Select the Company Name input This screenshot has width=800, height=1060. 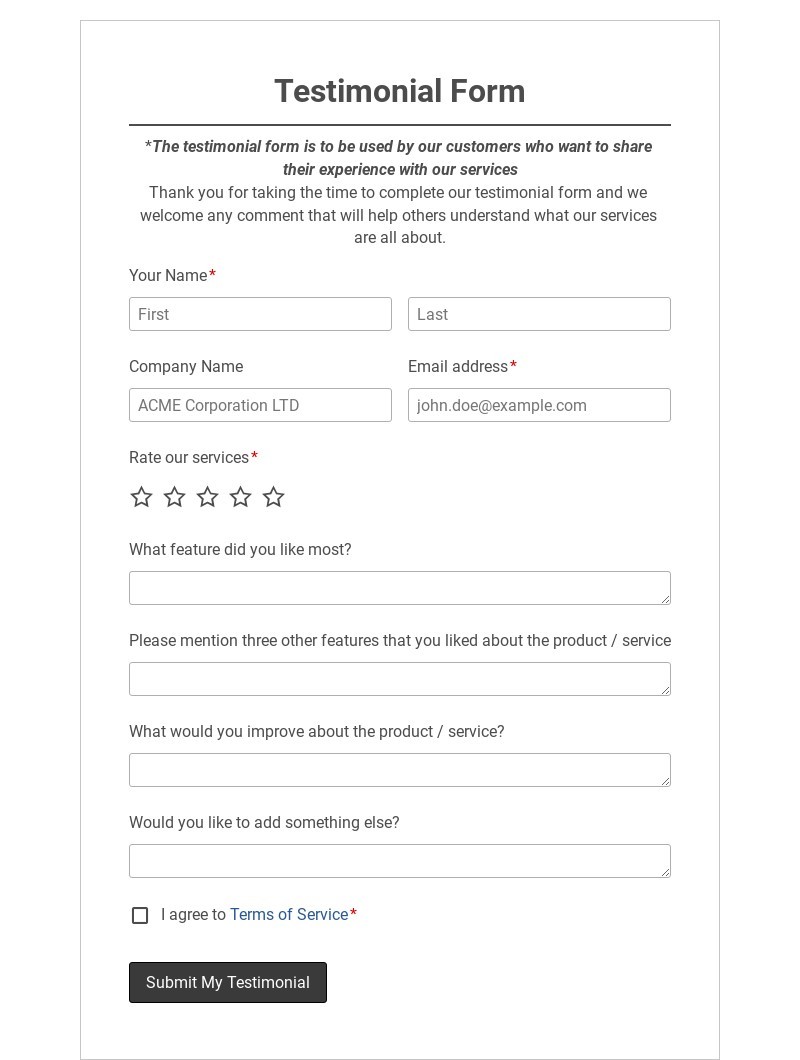coord(260,405)
